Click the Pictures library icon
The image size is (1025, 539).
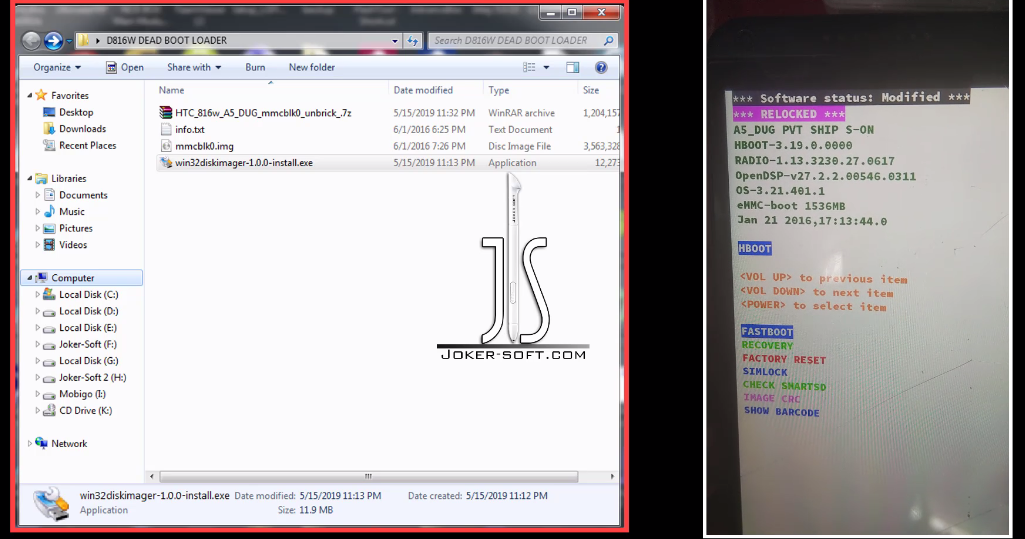[x=49, y=228]
